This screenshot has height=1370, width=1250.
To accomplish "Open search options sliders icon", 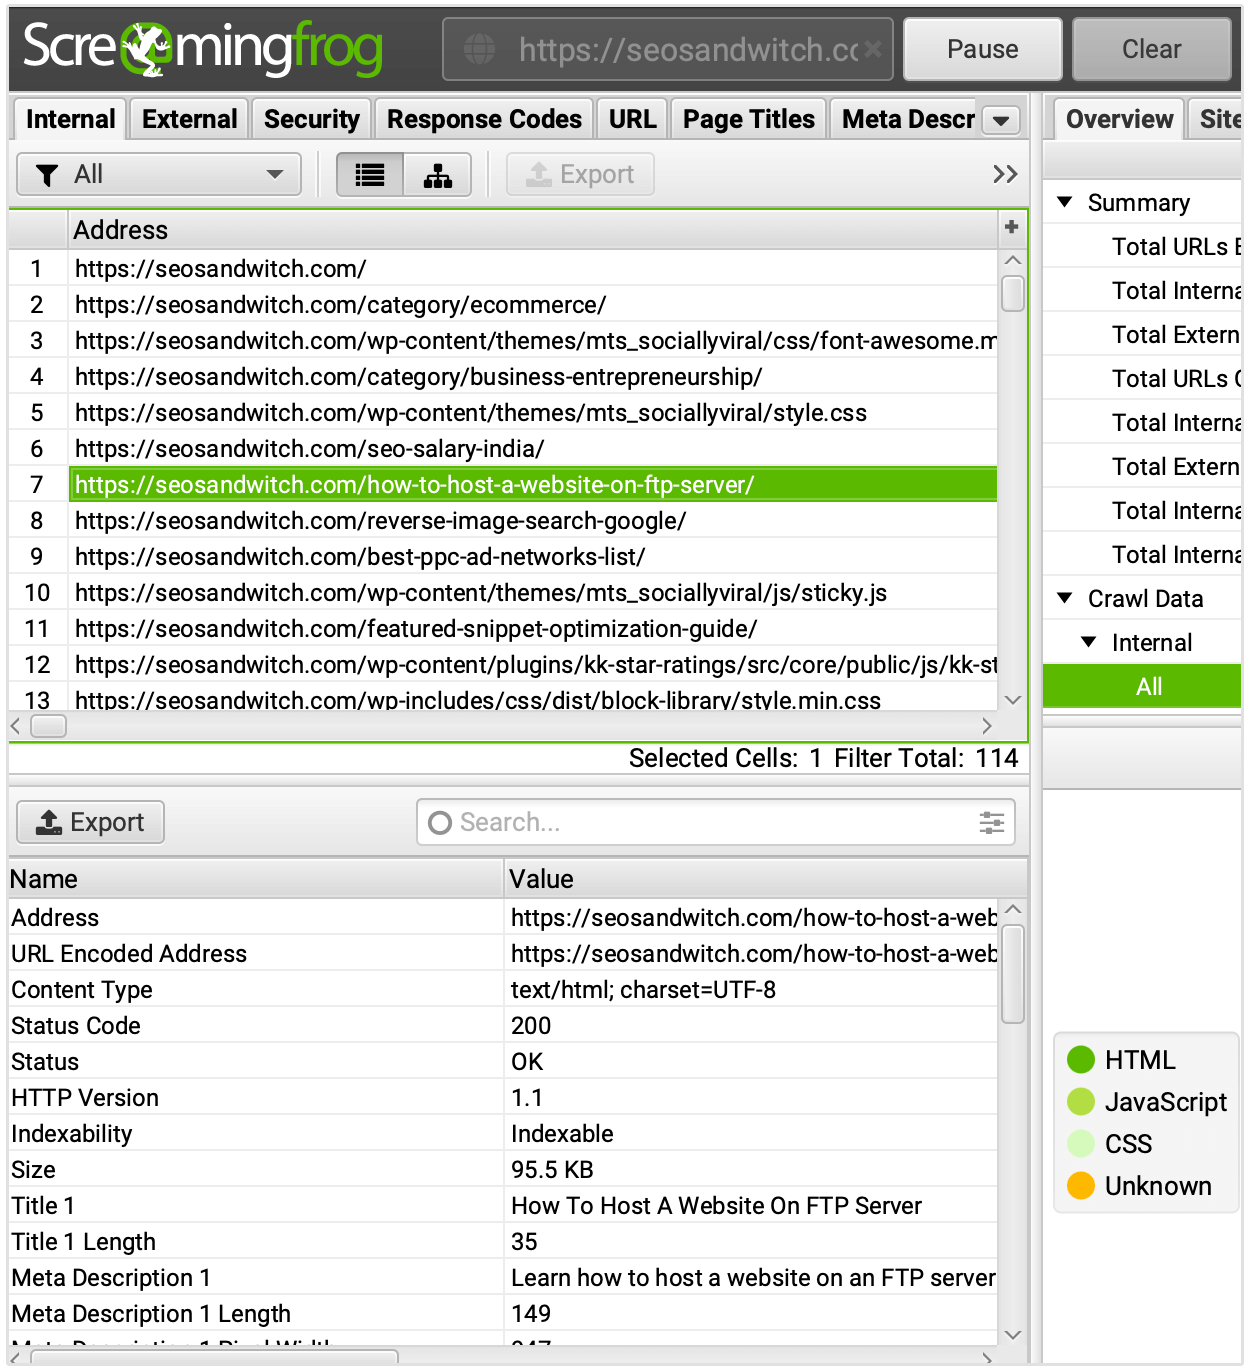I will point(991,822).
